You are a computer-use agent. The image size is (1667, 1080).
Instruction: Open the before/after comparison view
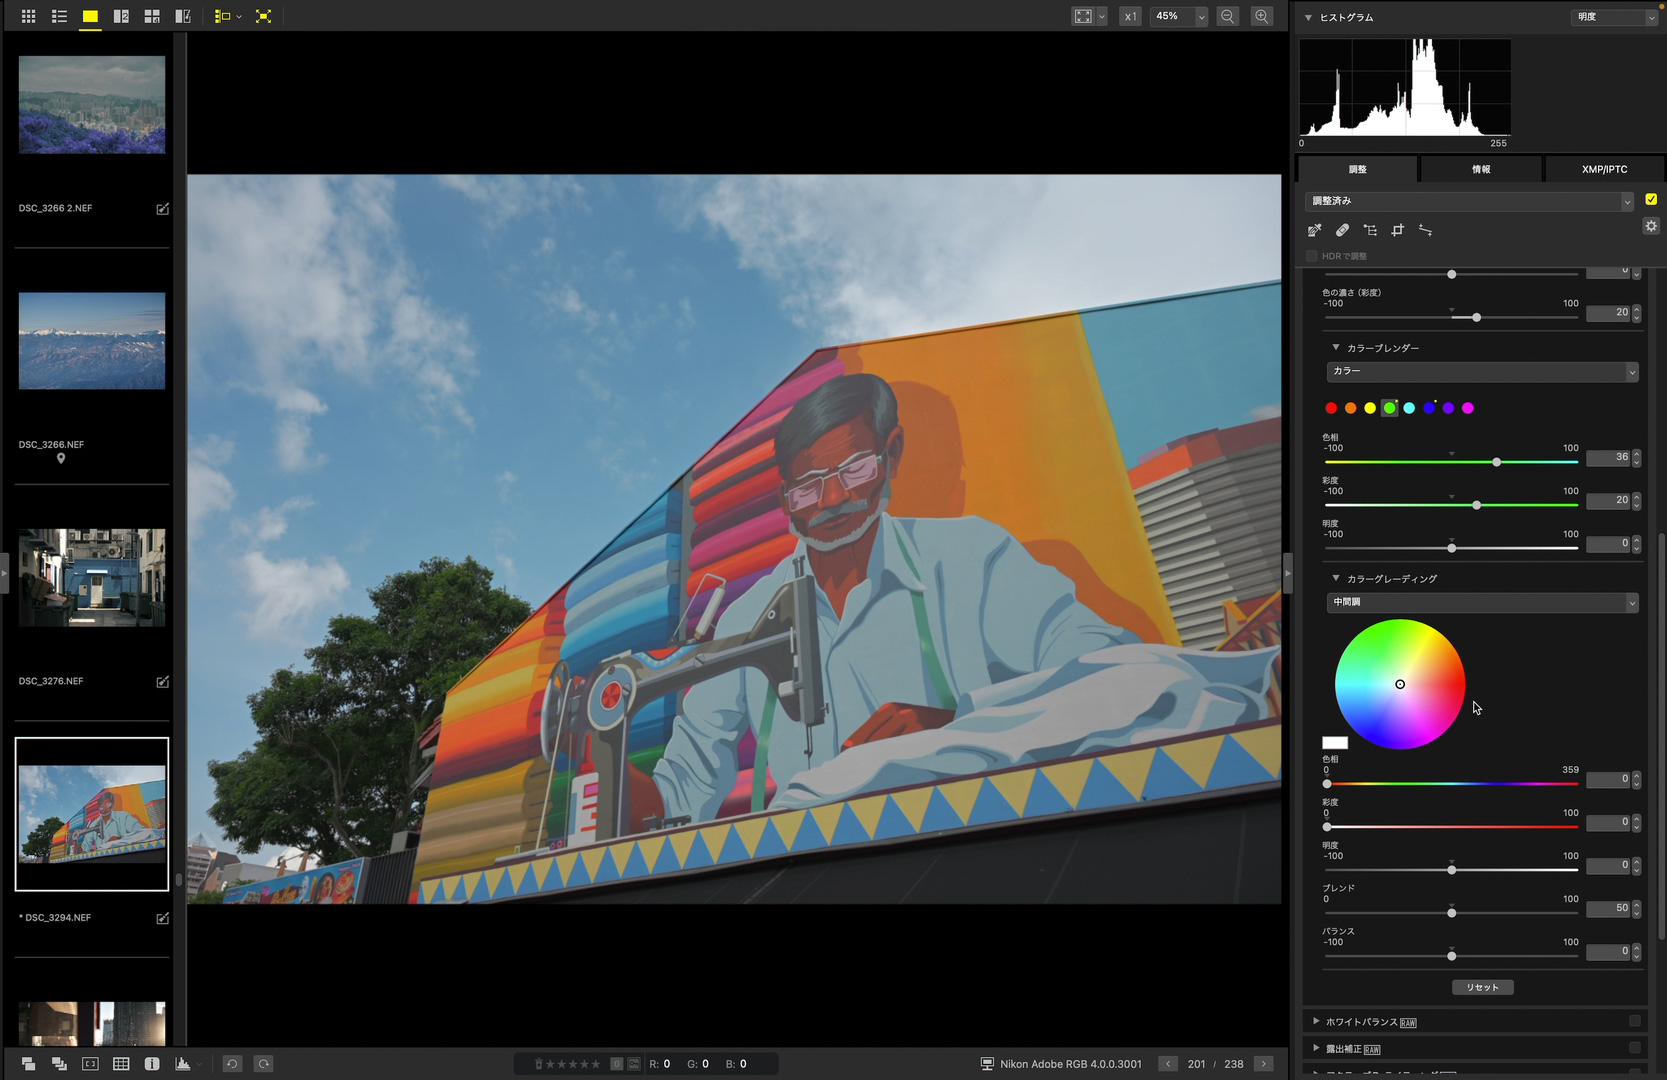click(x=183, y=16)
